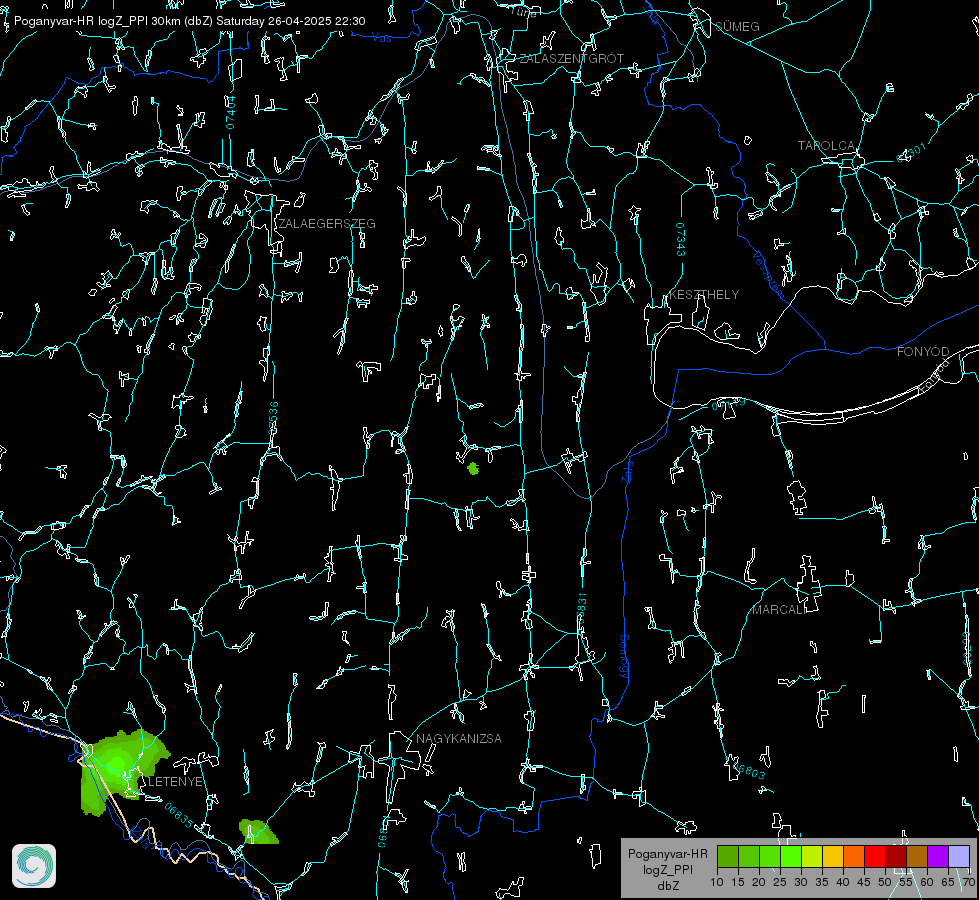Click the NAGYKANIZSA town label

pos(459,739)
